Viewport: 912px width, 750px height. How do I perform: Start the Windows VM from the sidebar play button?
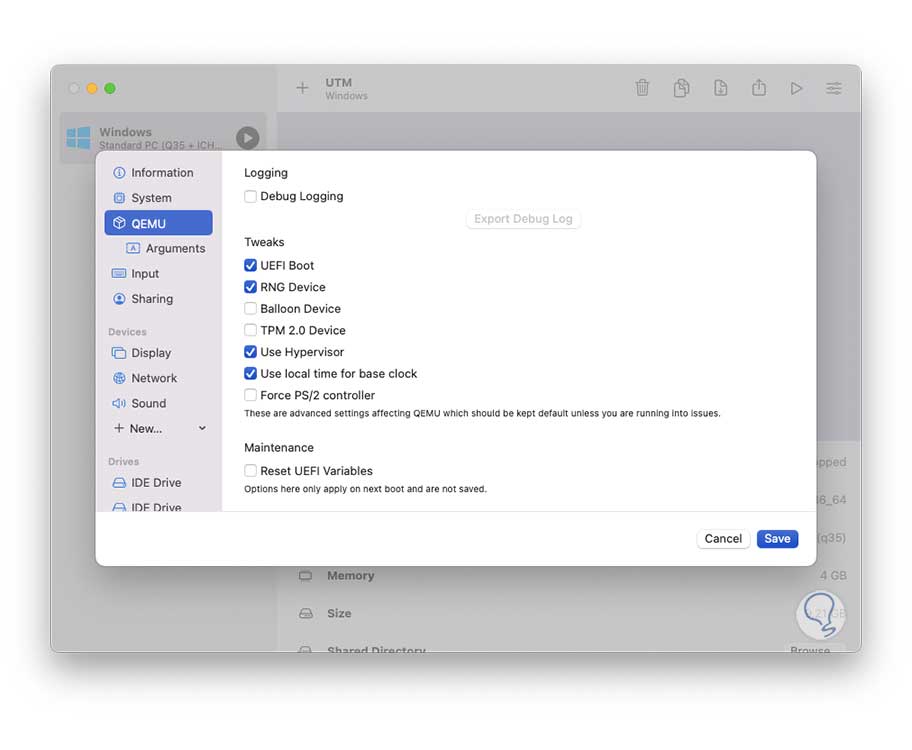click(x=248, y=138)
